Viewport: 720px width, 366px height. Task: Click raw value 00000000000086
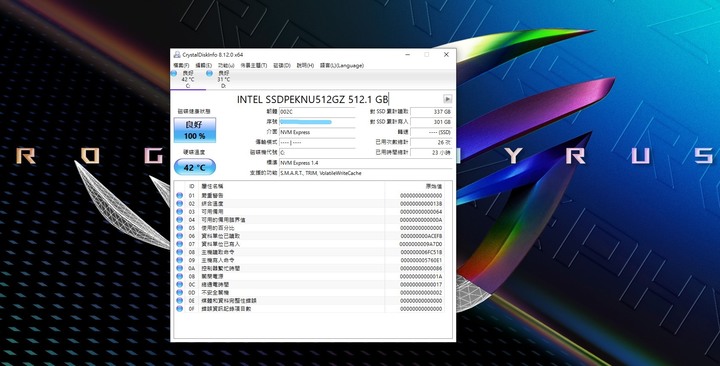pos(421,268)
